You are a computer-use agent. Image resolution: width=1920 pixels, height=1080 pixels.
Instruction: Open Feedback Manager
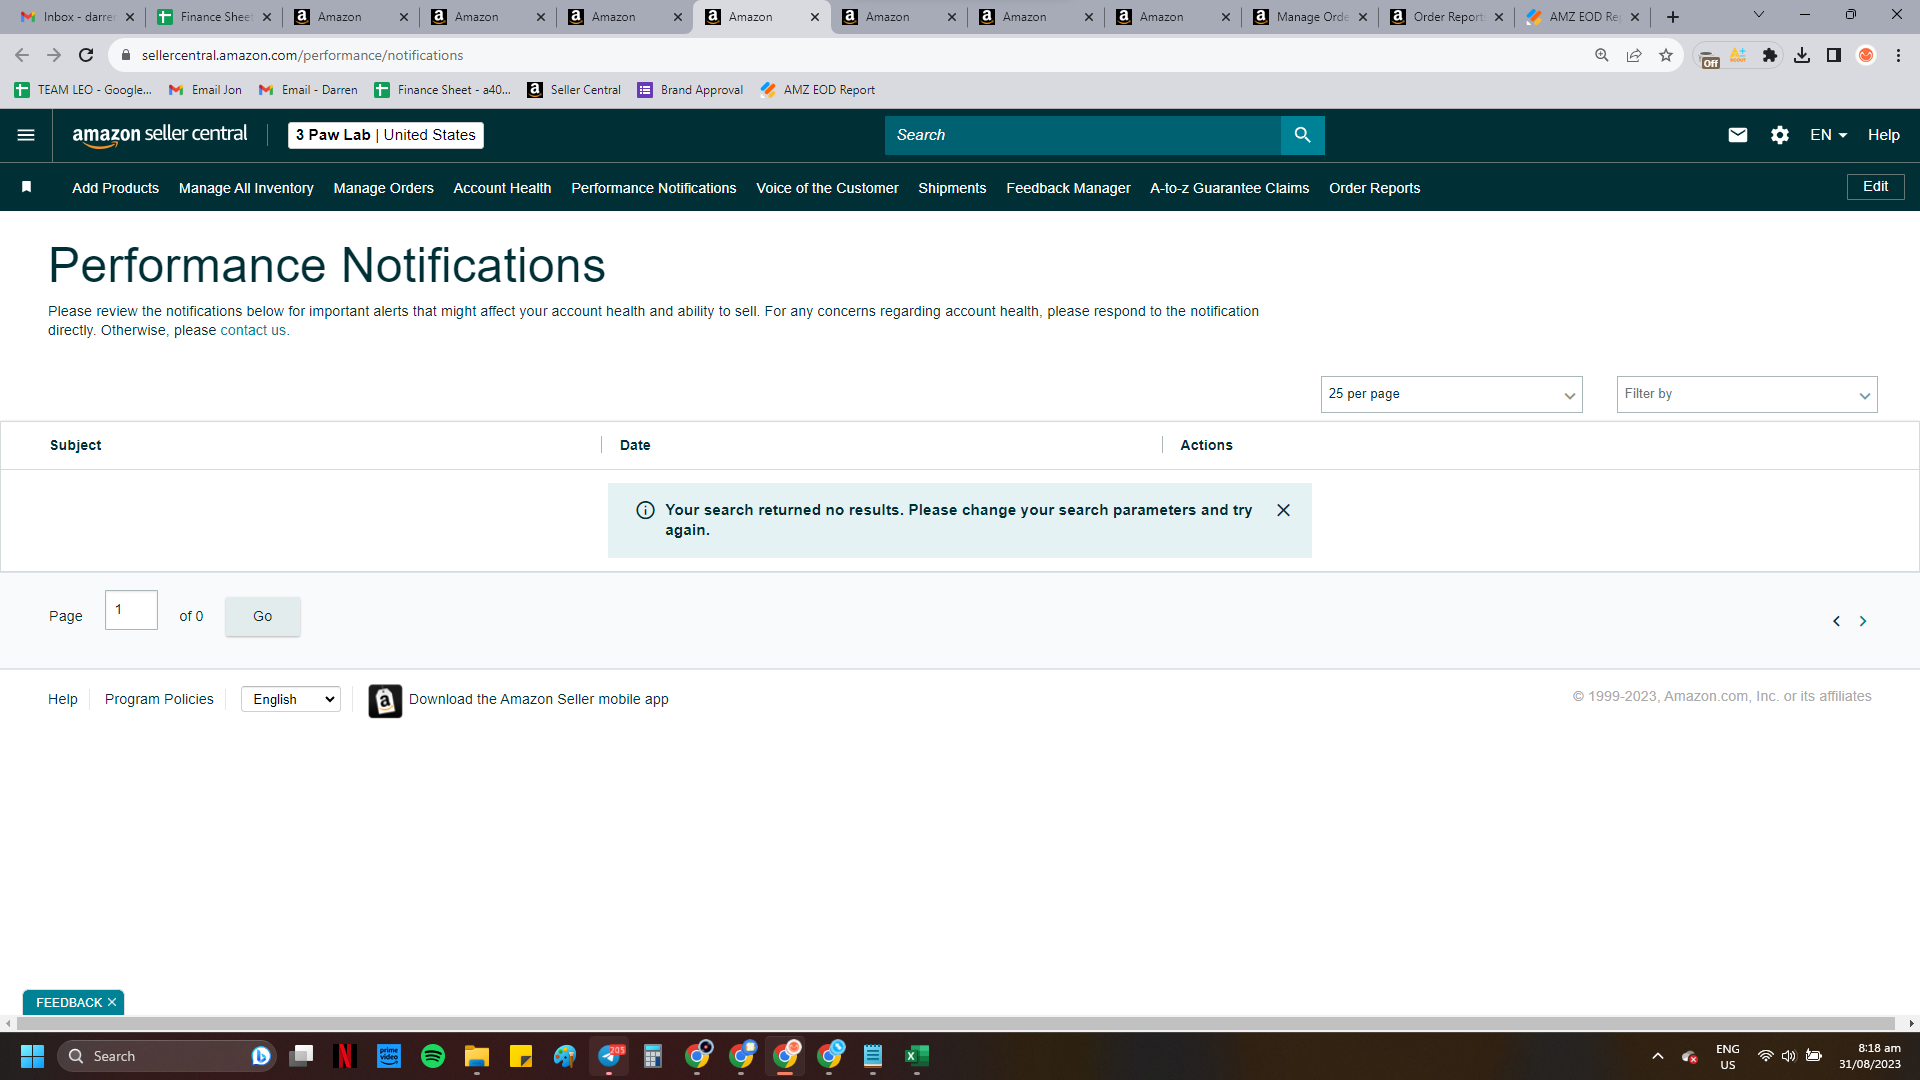pos(1068,188)
